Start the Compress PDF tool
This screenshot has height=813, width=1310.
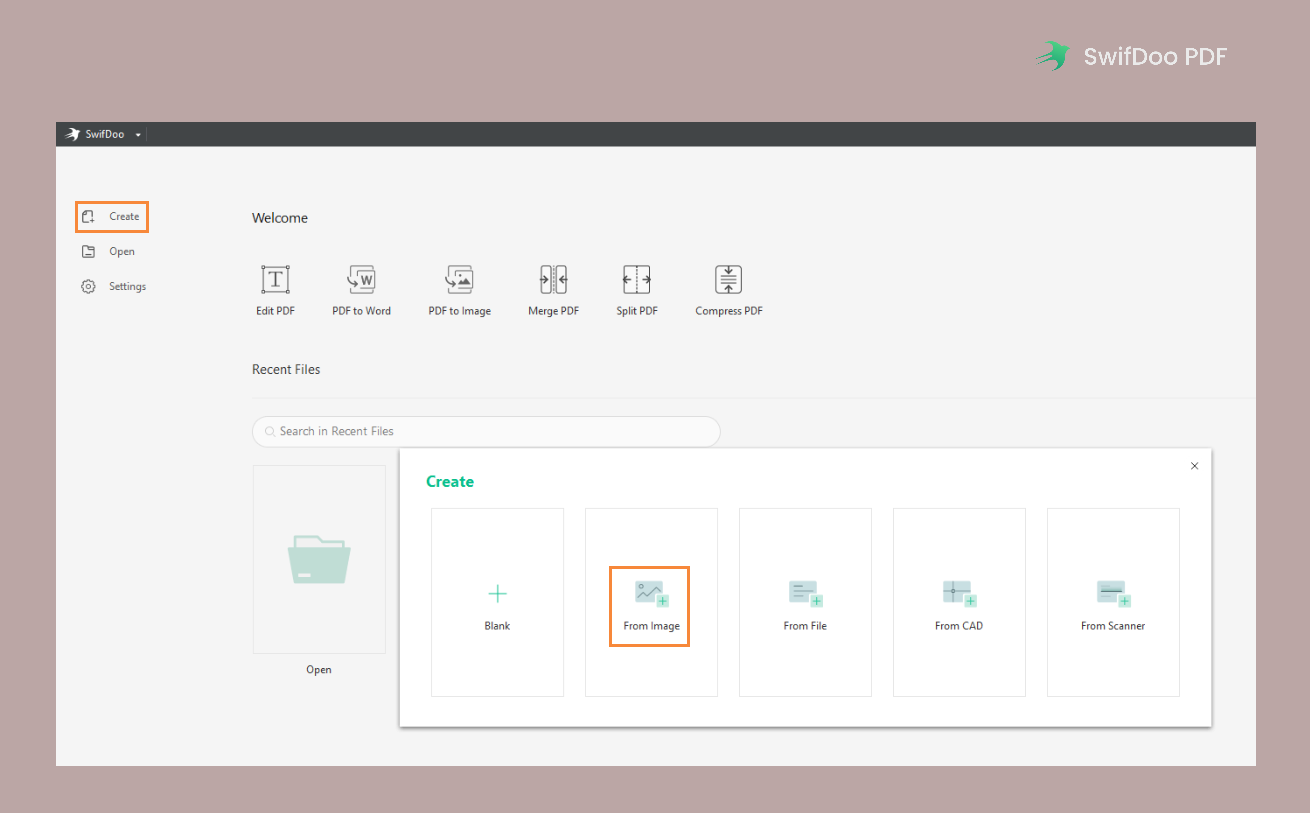[728, 290]
